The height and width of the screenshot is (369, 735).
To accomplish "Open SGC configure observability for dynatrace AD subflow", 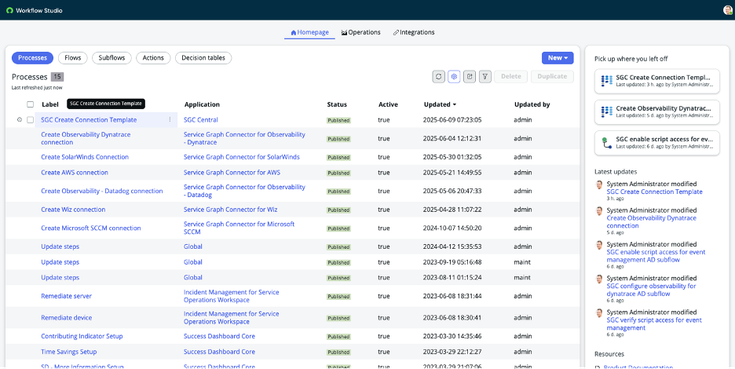I will (x=651, y=290).
